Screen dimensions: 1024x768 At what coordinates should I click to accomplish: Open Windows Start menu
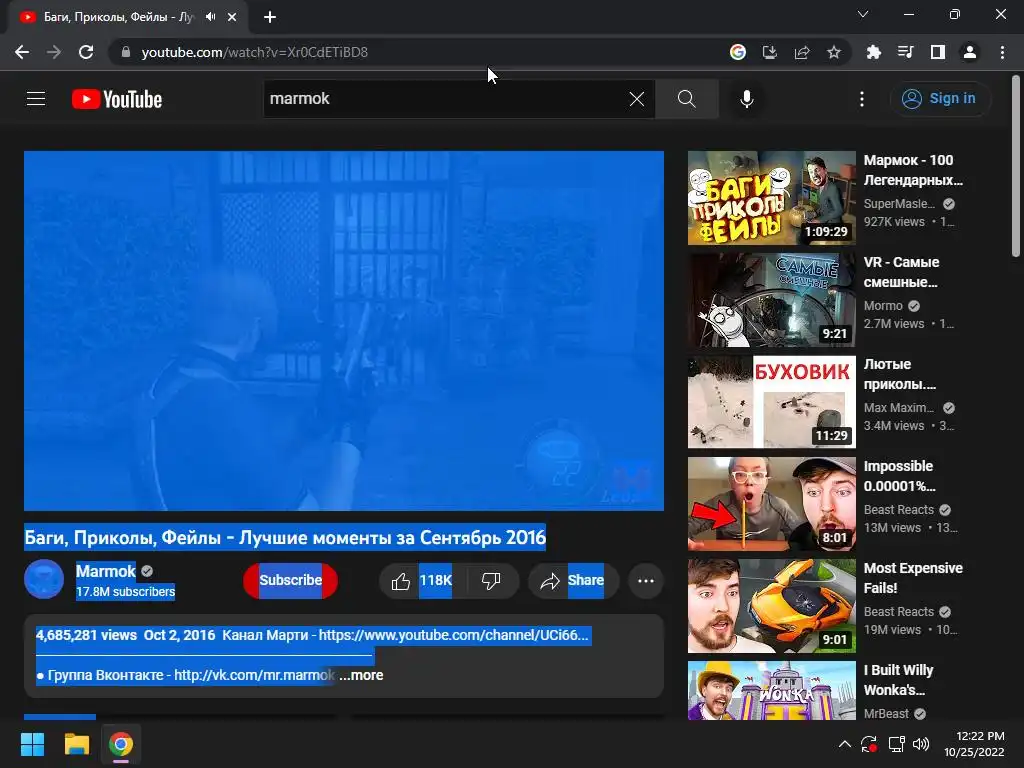(x=32, y=744)
